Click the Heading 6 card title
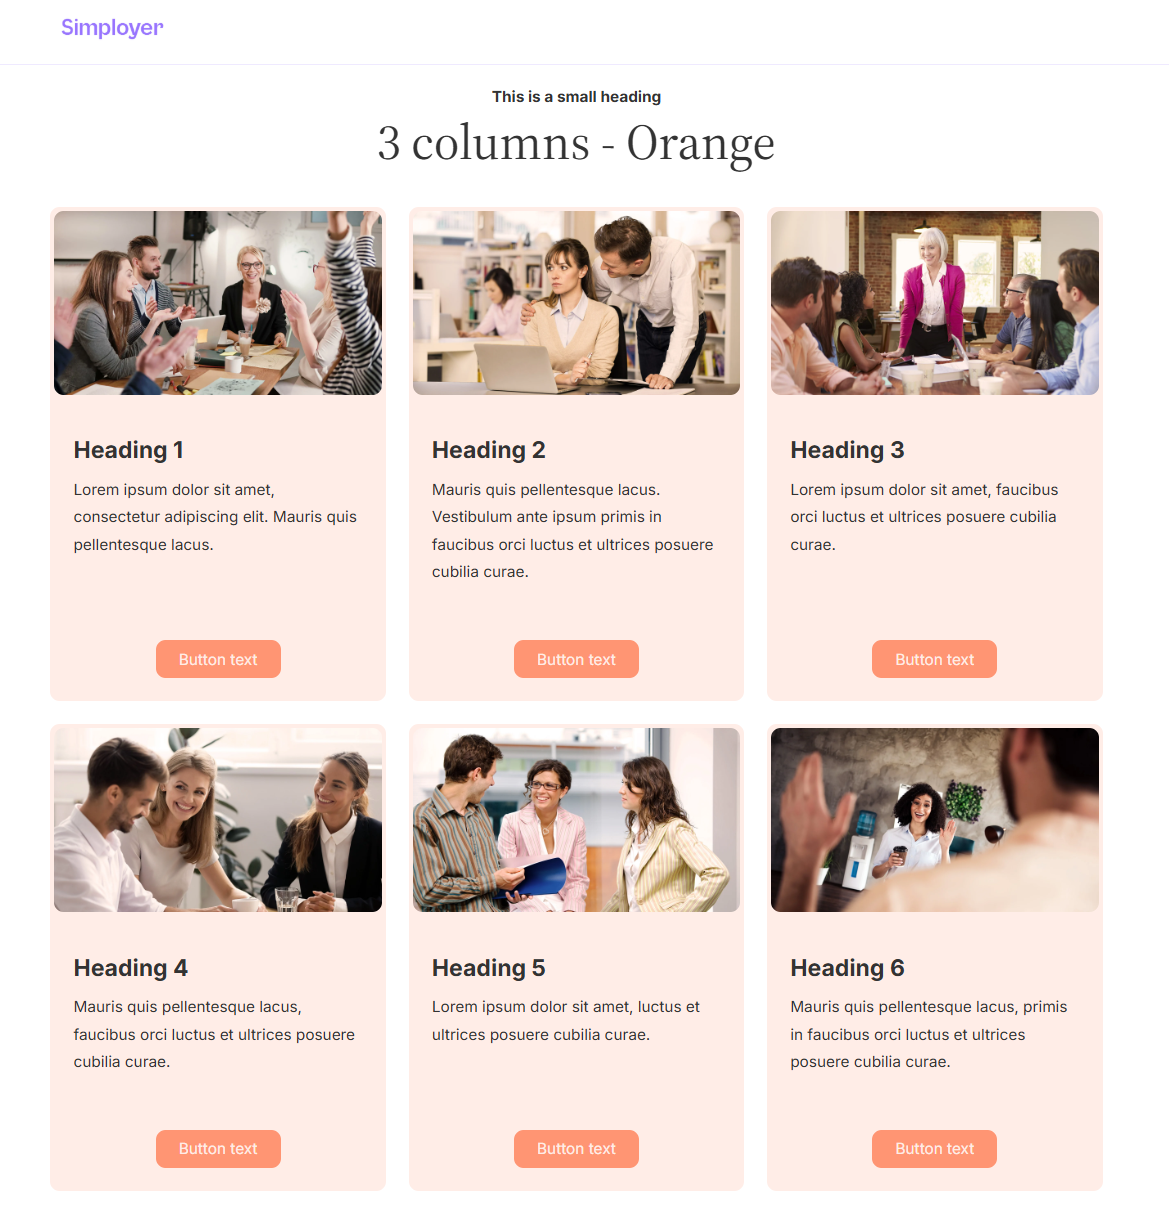This screenshot has height=1226, width=1169. pyautogui.click(x=847, y=968)
